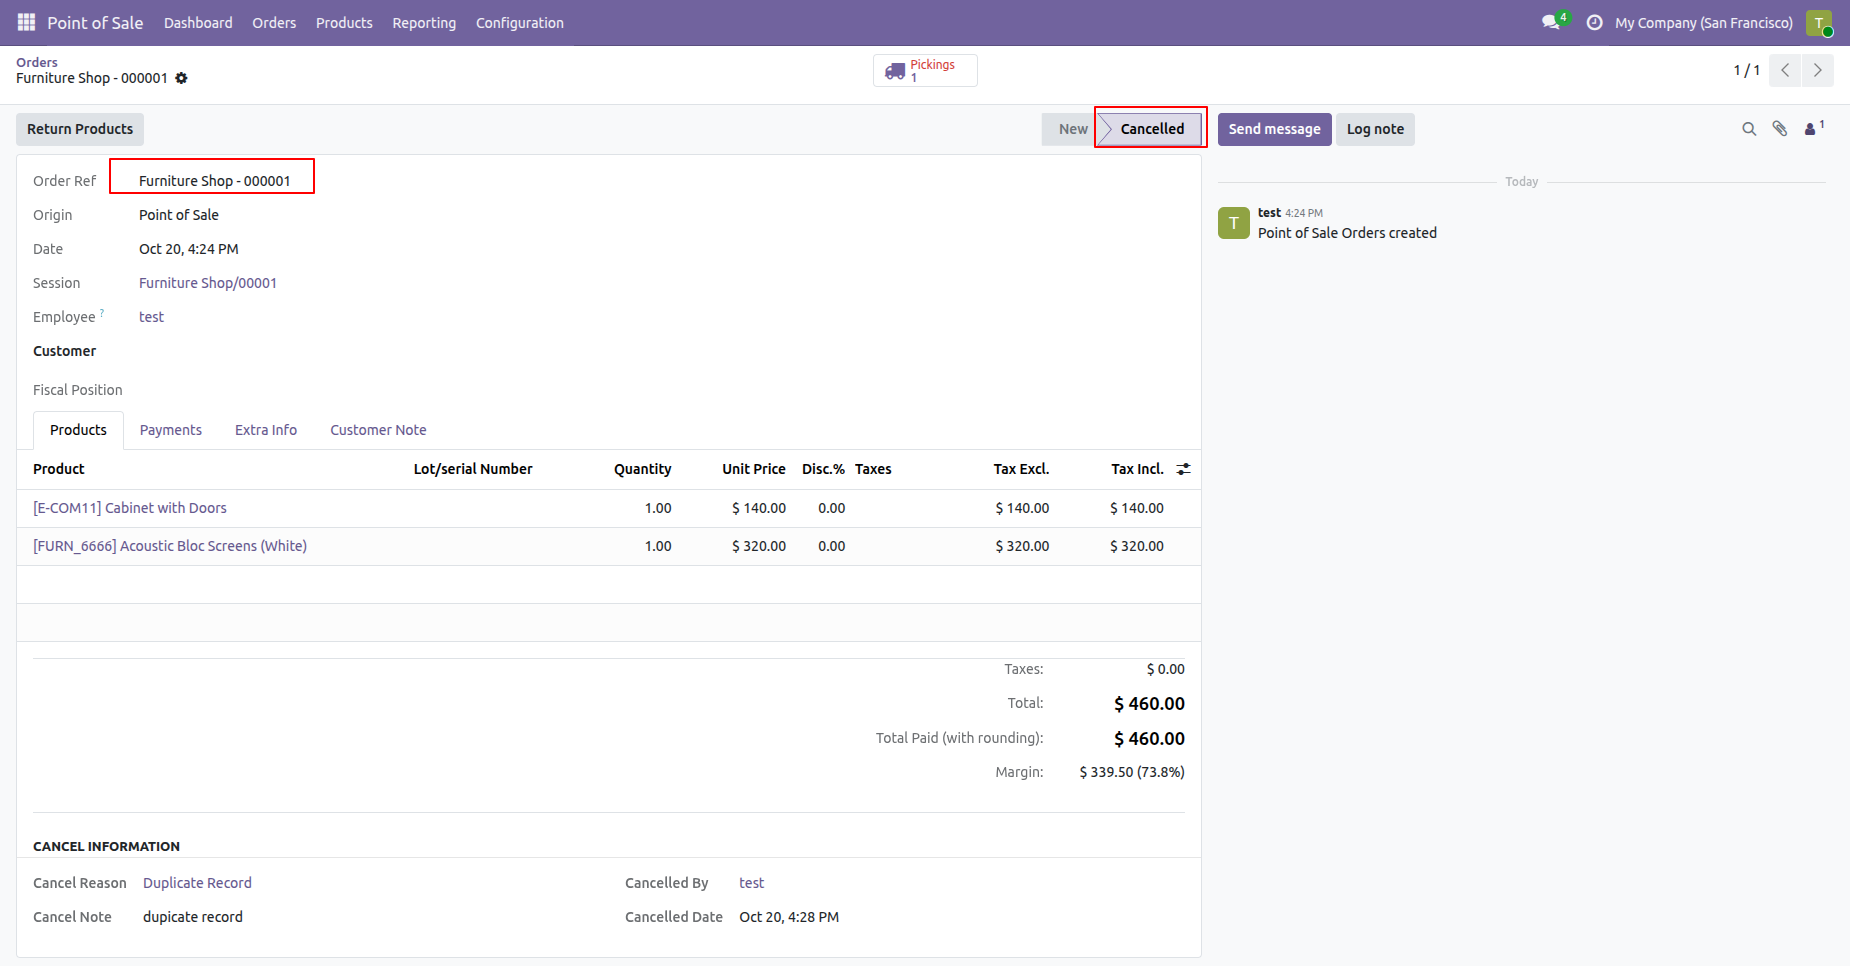Image resolution: width=1850 pixels, height=966 pixels.
Task: Open the Pickings truck smart button
Action: click(x=925, y=70)
